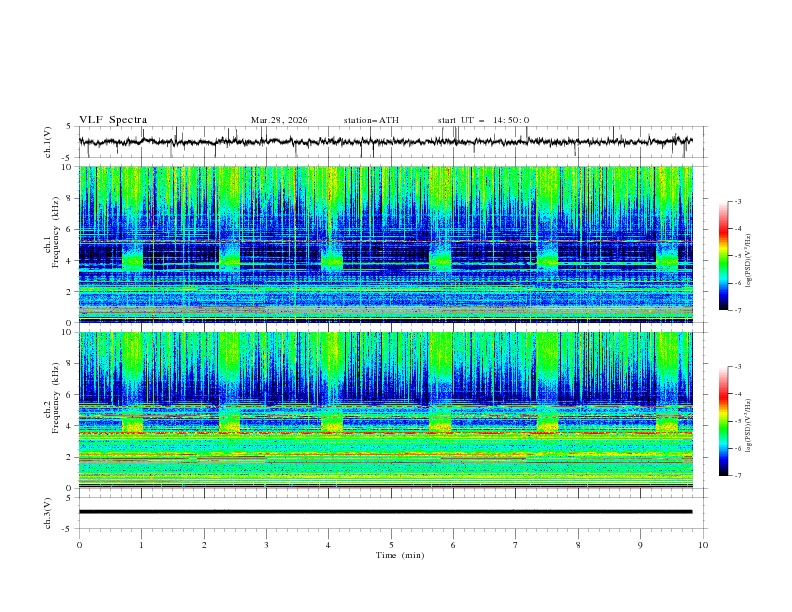Click the "ch.1(V)" waveform axis label

[x=48, y=142]
